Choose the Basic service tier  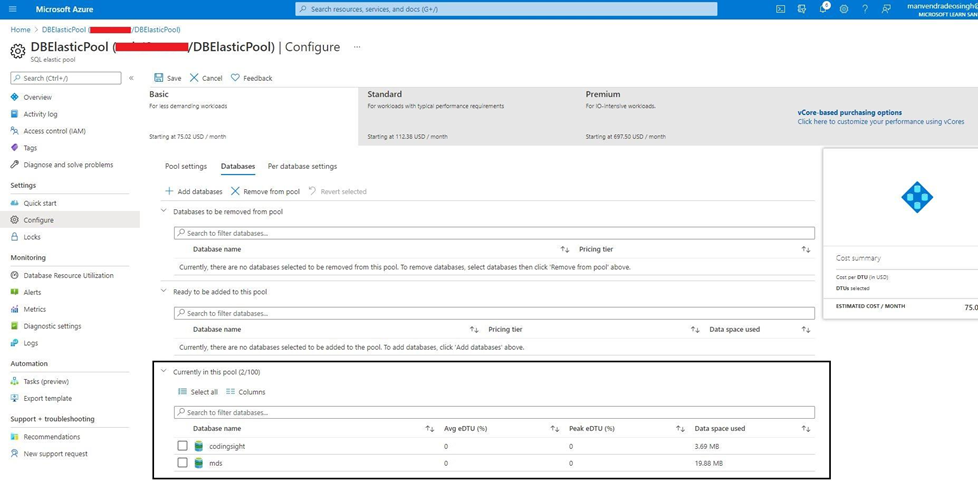click(252, 117)
